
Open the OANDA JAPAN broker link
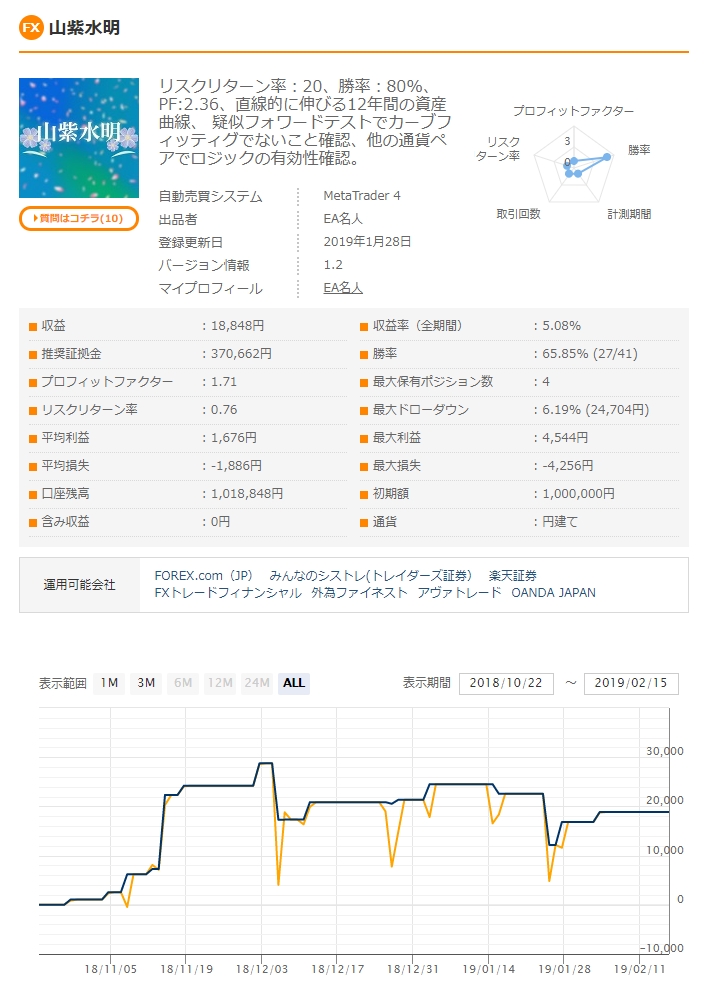553,593
